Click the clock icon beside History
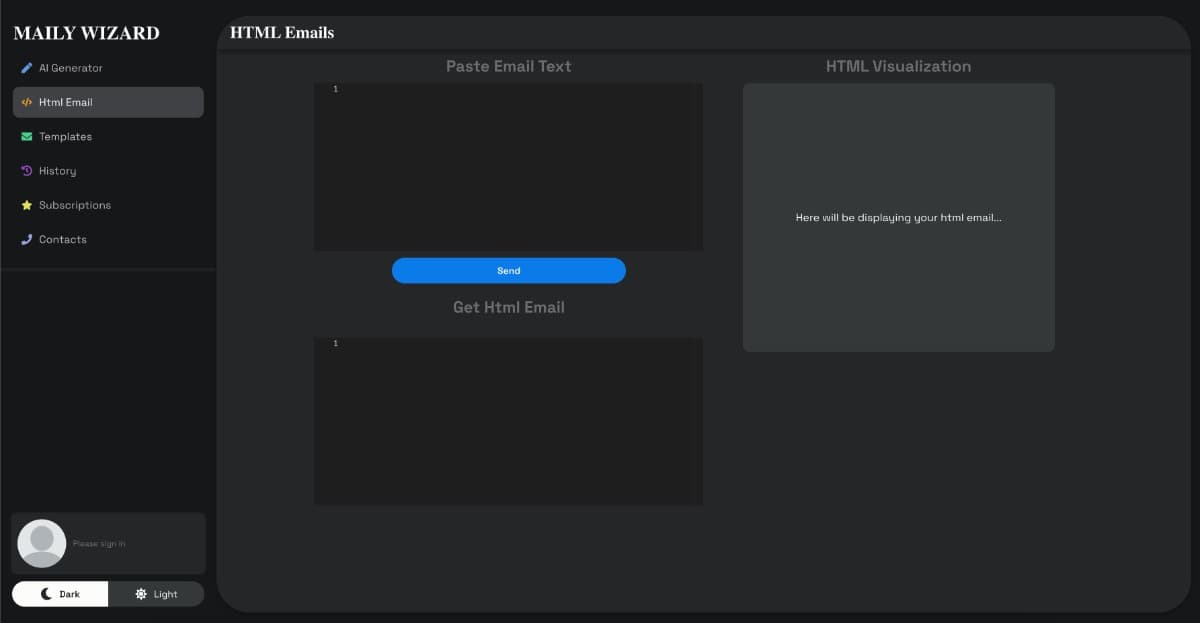The height and width of the screenshot is (623, 1200). (x=27, y=171)
